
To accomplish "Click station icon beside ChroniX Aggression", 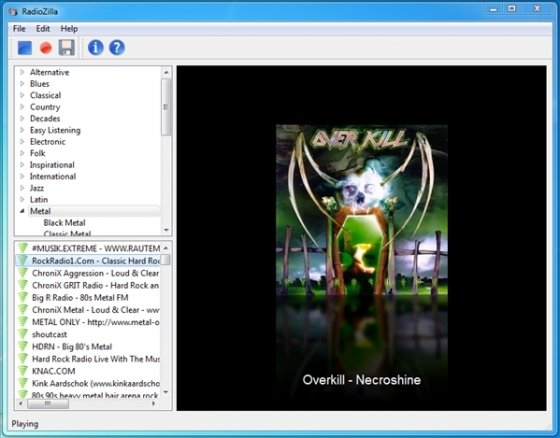I will [x=23, y=273].
